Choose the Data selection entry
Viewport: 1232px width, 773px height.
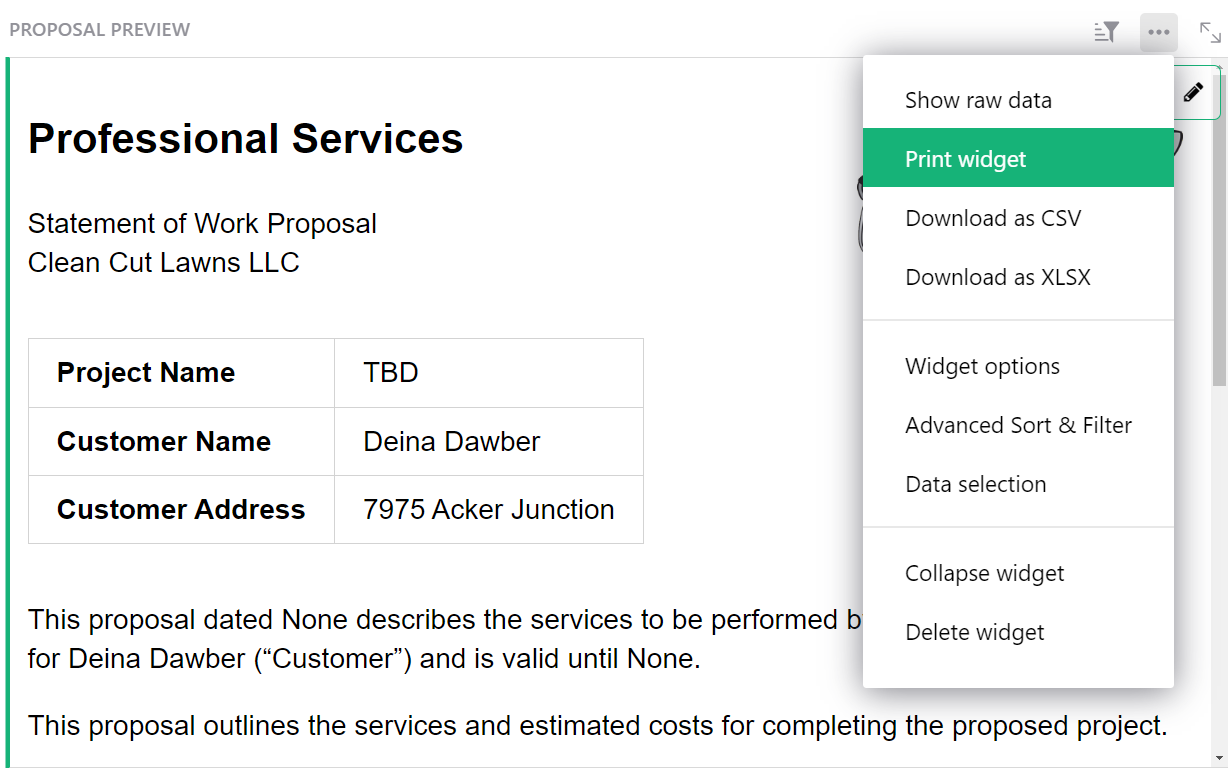point(975,484)
